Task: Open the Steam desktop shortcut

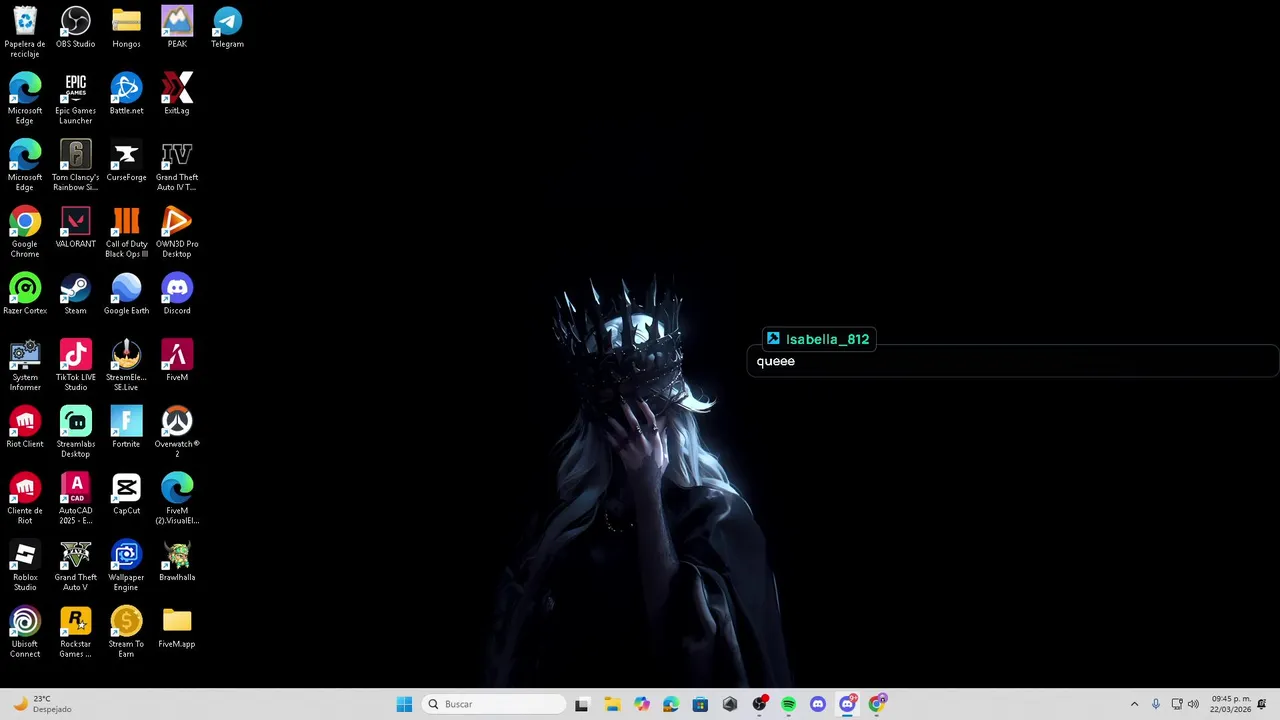Action: (76, 294)
